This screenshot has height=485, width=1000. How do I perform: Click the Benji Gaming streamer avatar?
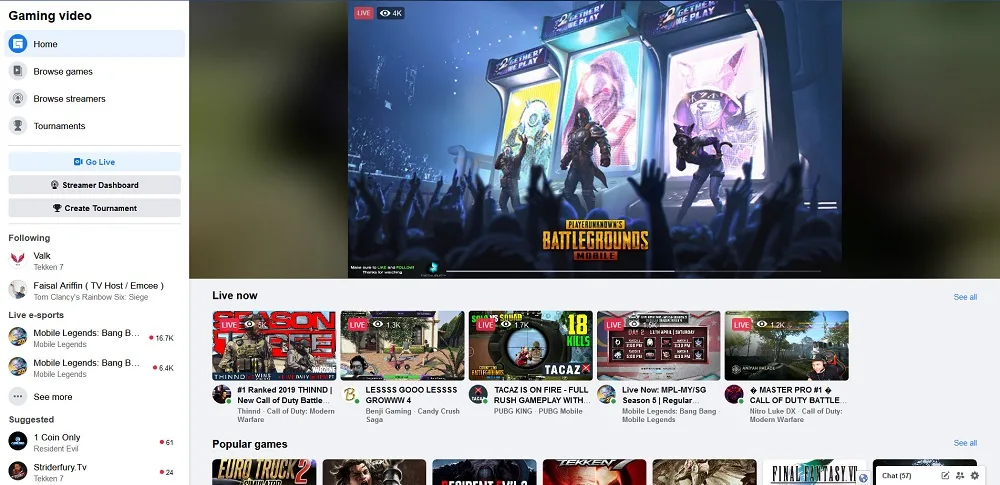click(349, 394)
